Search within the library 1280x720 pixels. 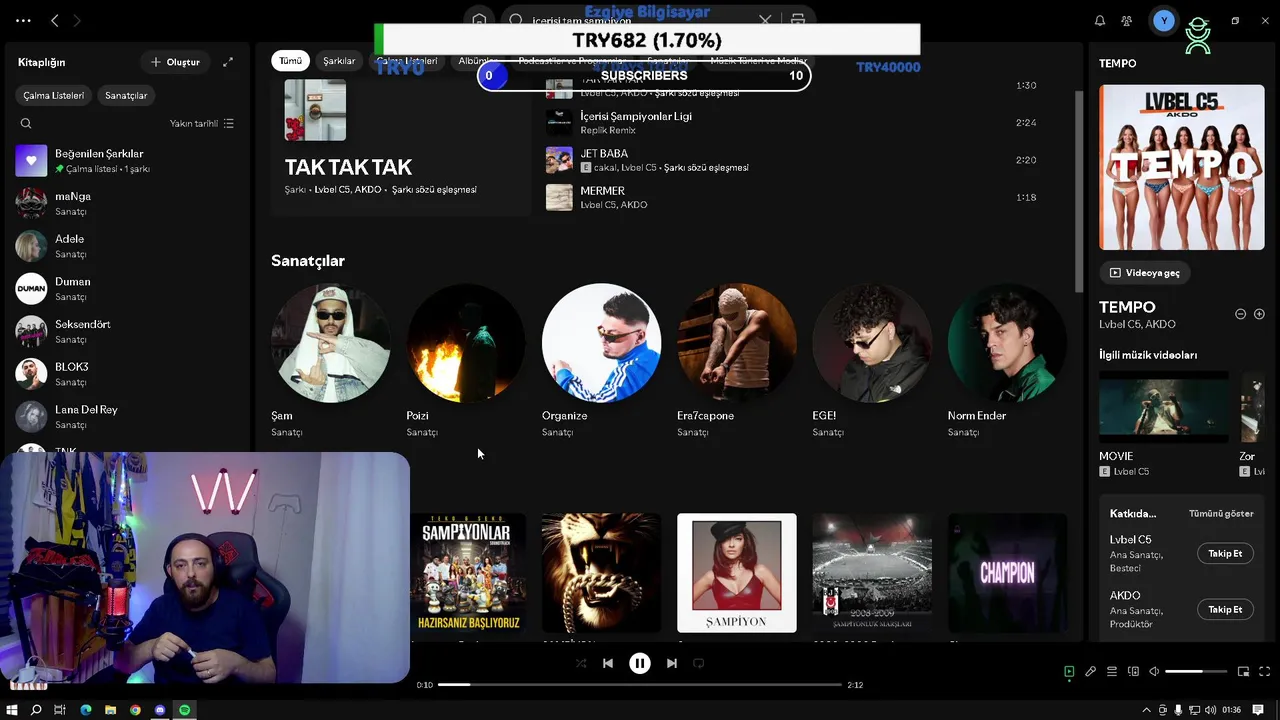[x=26, y=124]
